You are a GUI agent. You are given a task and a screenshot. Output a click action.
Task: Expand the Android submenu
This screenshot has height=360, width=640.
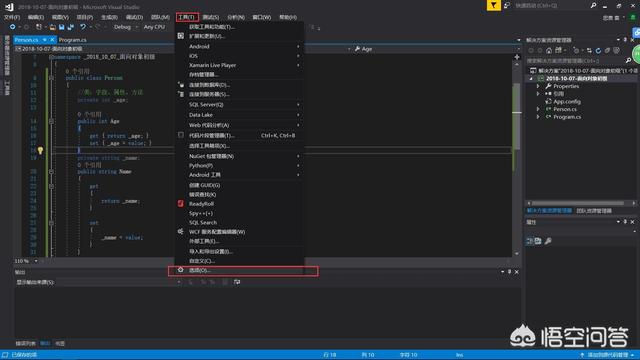click(x=240, y=47)
